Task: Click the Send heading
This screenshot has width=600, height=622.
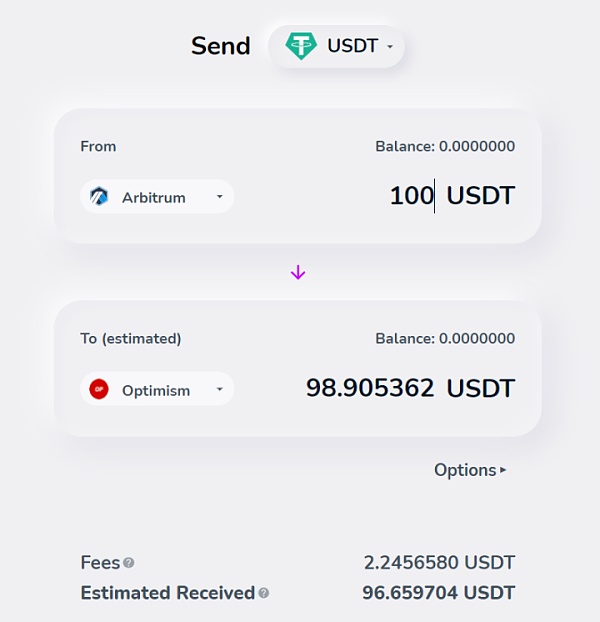Action: (x=221, y=46)
